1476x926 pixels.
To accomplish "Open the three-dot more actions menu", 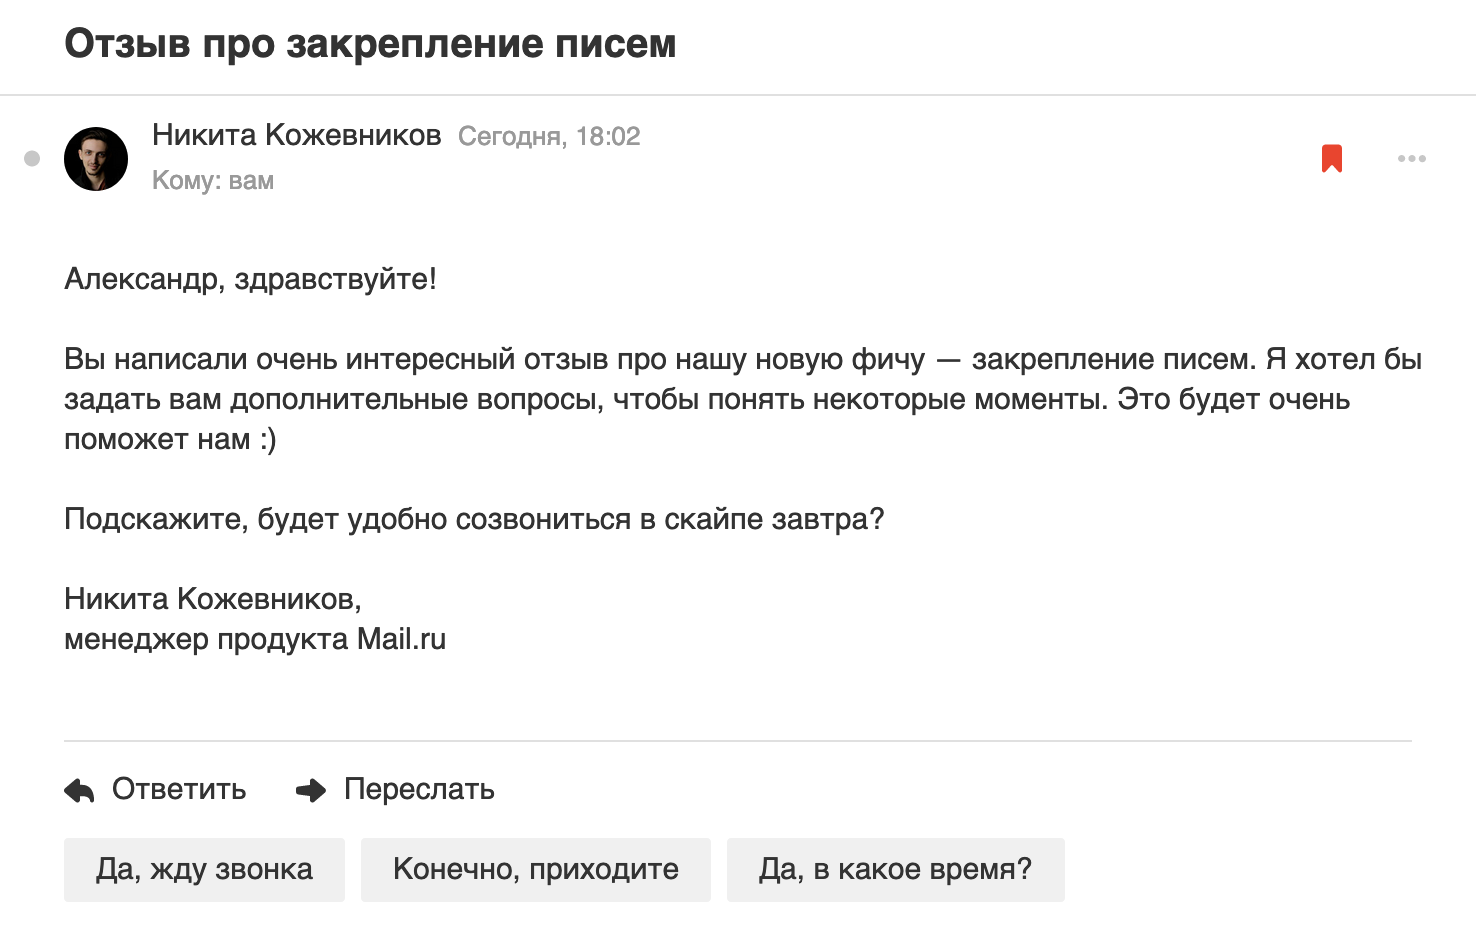I will pos(1411,159).
